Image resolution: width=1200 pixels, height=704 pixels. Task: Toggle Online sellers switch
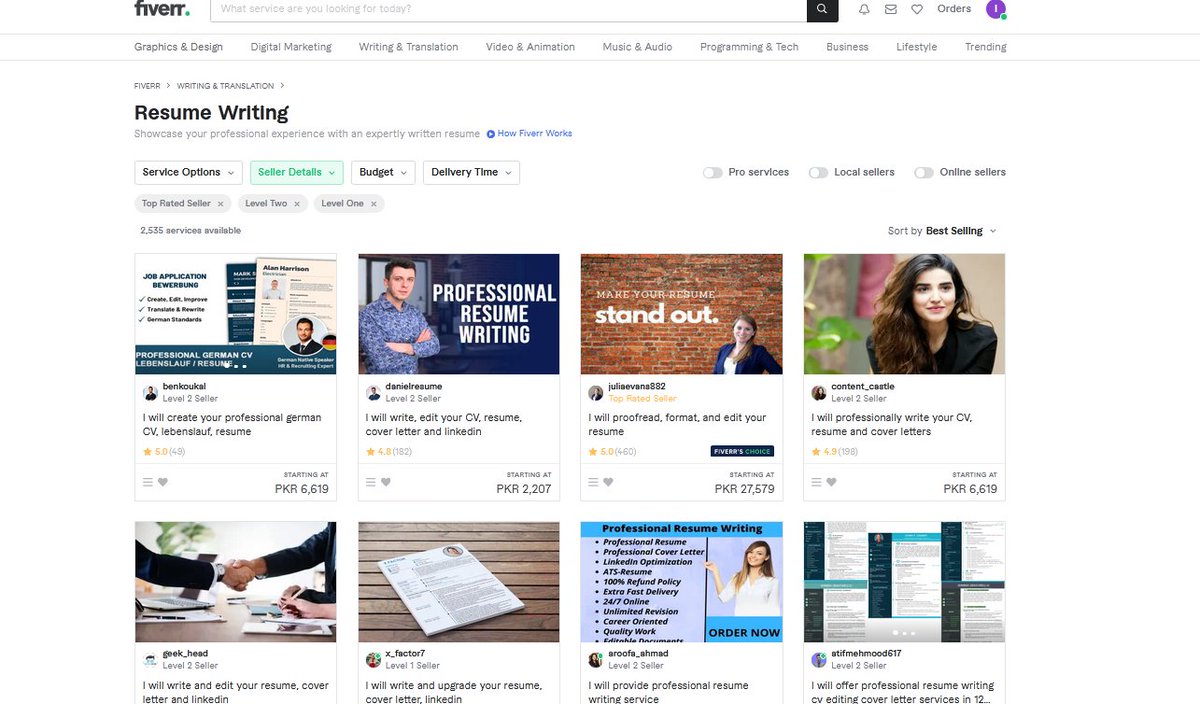click(x=923, y=172)
